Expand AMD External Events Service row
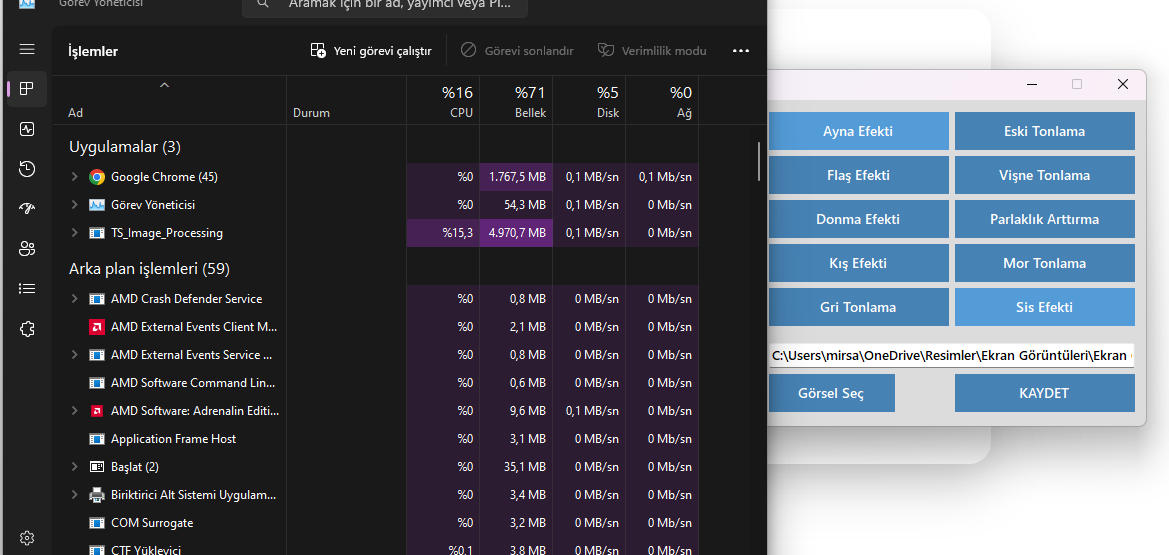Screen dimensions: 1169x555 [x=74, y=355]
